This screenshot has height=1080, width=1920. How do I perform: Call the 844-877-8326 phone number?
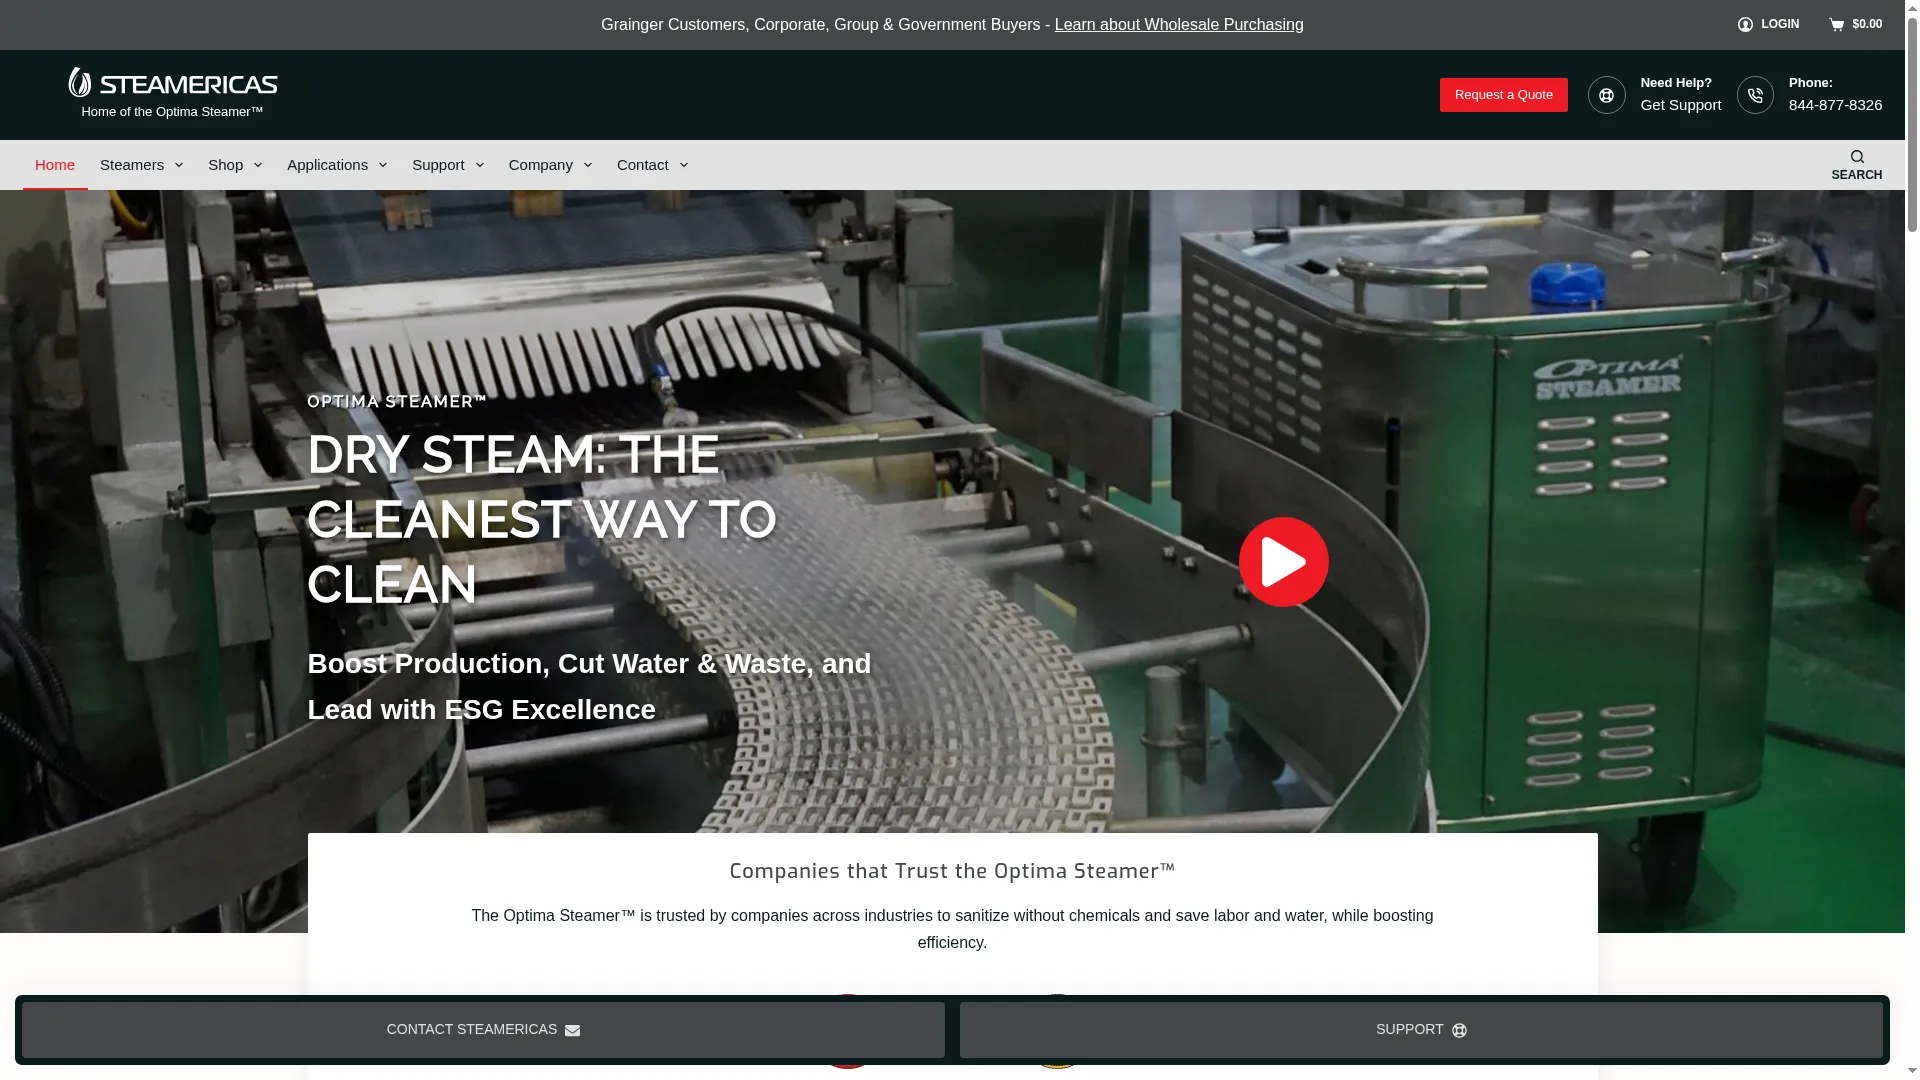(1836, 105)
